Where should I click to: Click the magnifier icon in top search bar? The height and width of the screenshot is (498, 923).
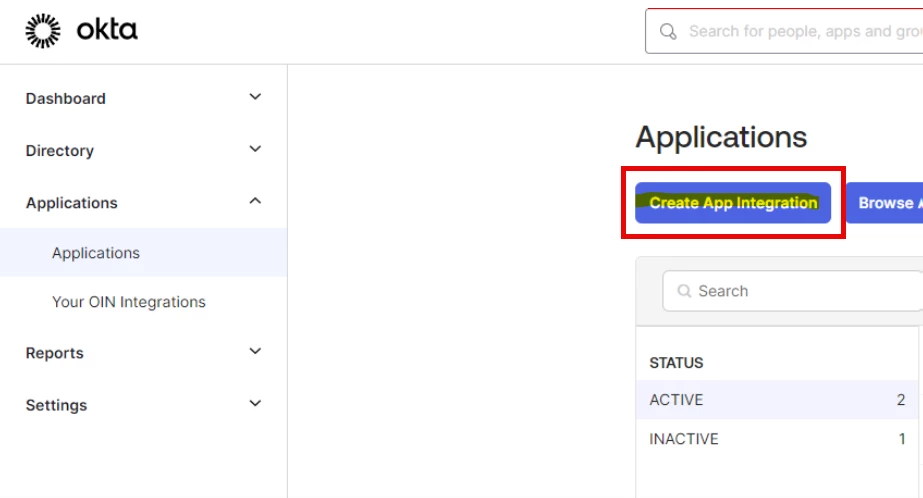click(668, 31)
